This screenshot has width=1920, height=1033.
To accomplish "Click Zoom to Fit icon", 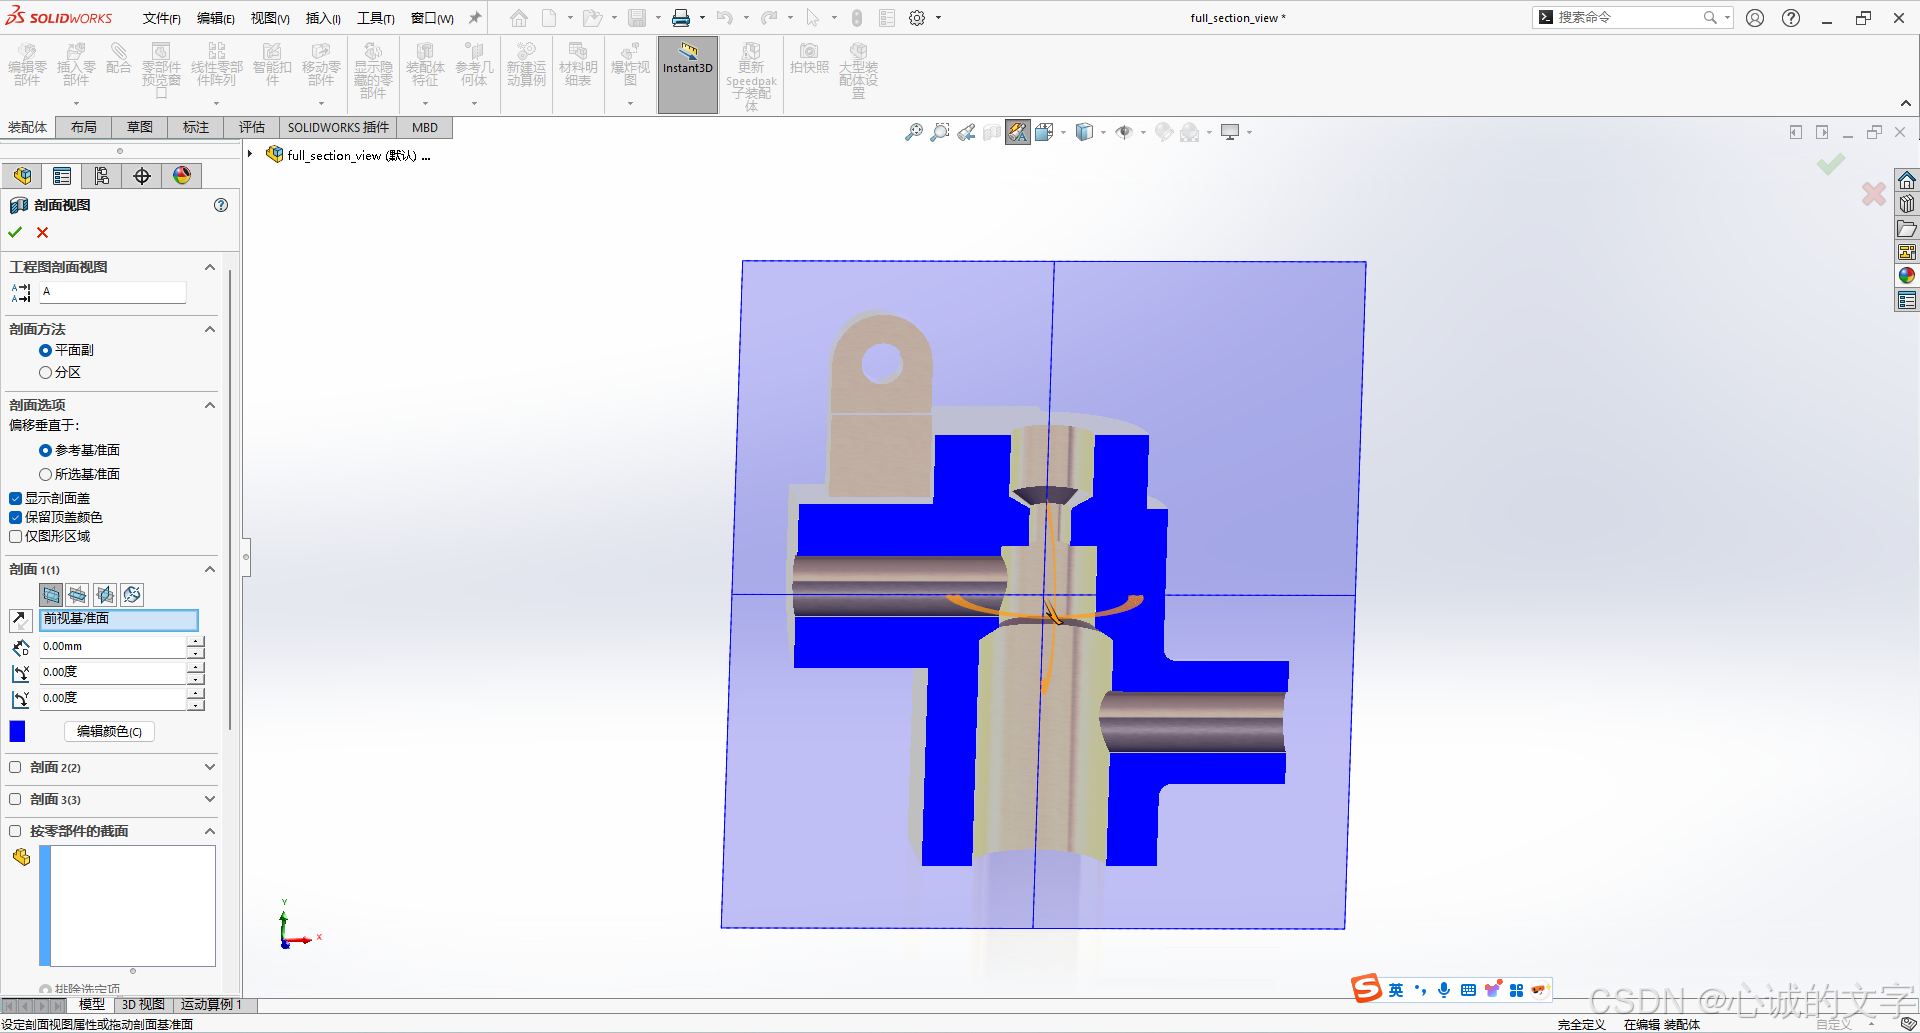I will [x=914, y=132].
